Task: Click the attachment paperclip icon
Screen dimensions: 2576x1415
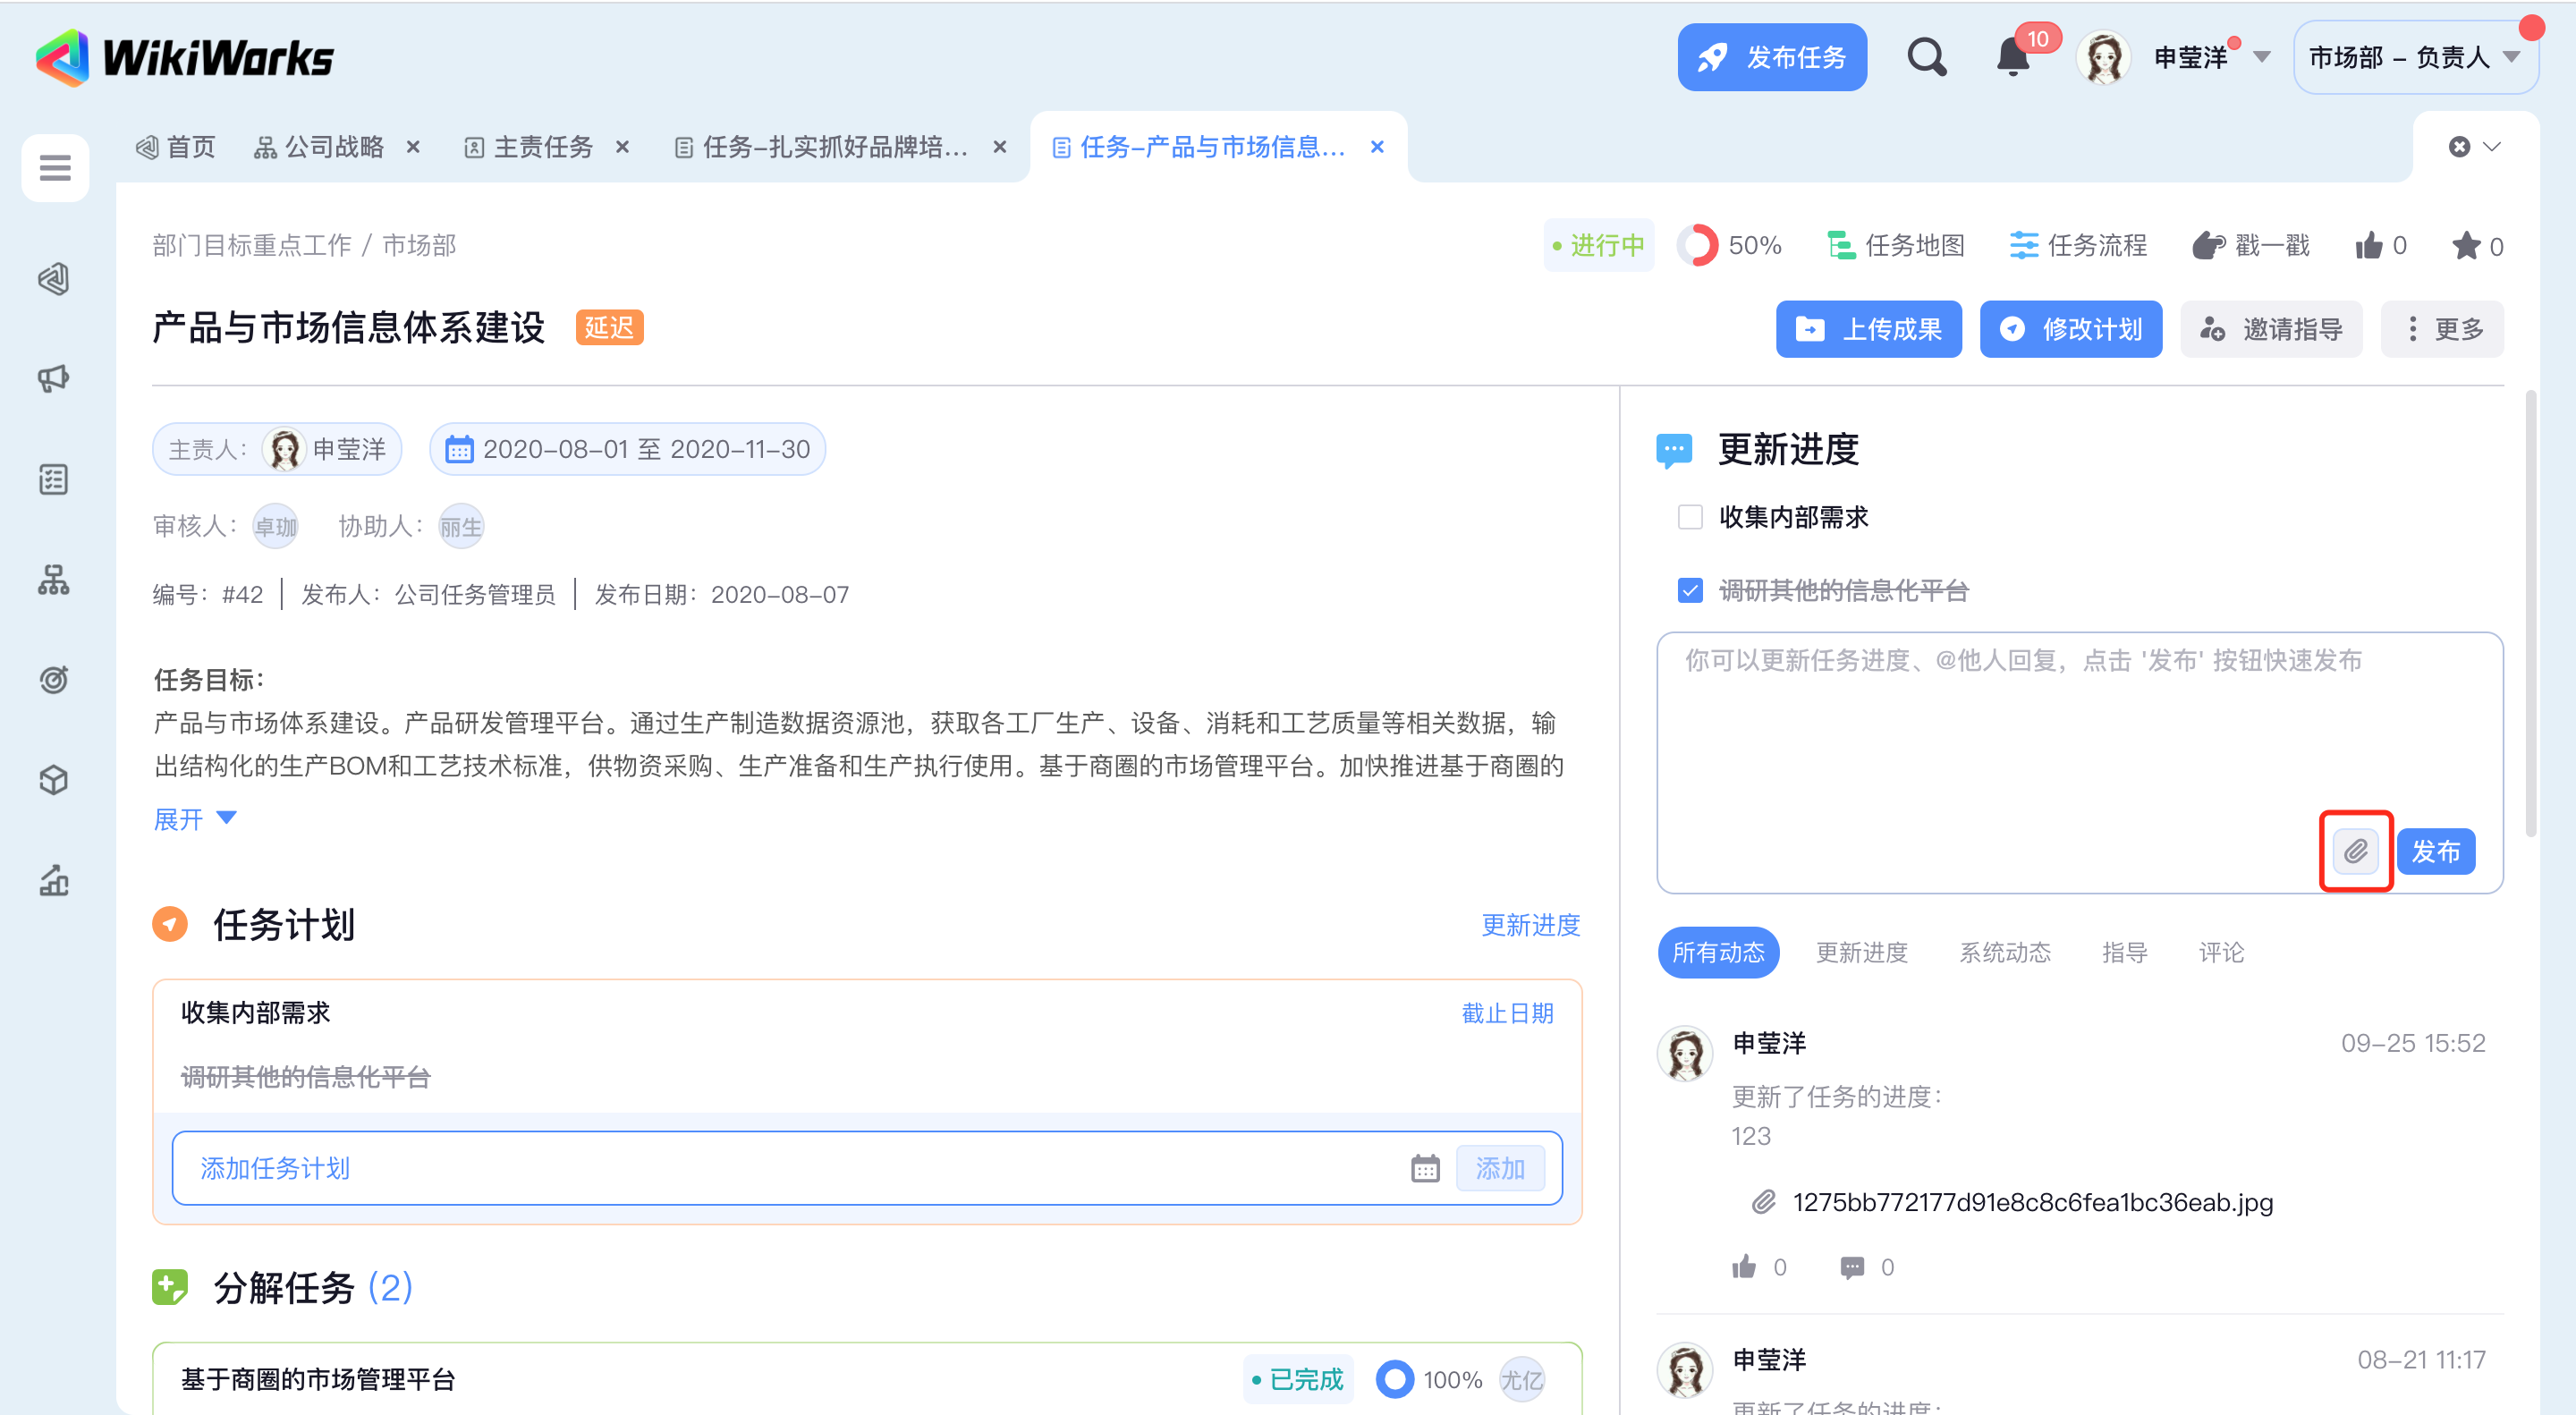Action: point(2355,851)
